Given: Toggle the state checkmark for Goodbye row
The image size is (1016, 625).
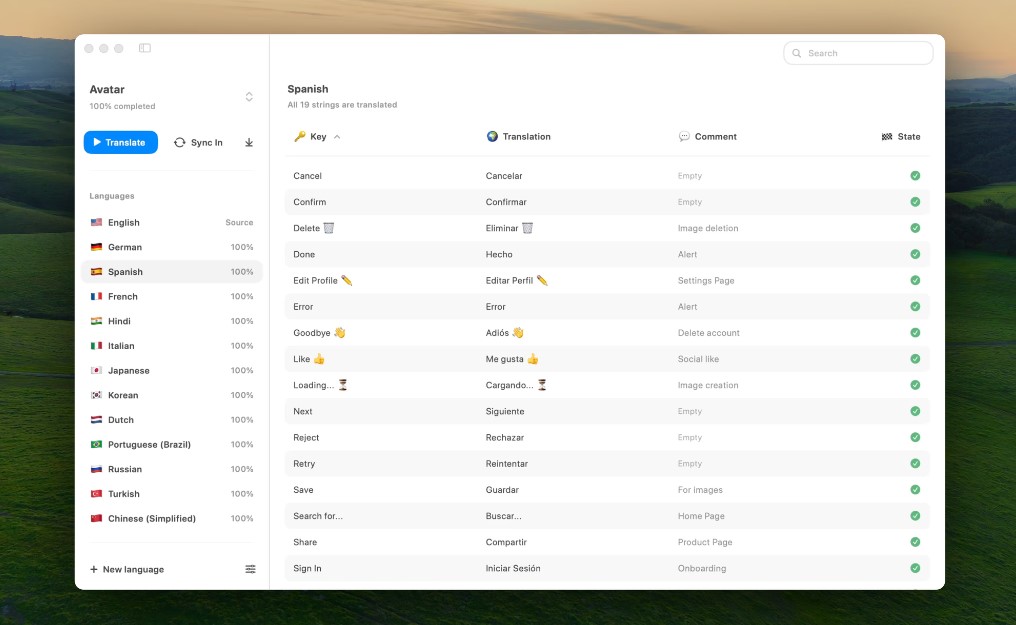Looking at the screenshot, I should [915, 333].
